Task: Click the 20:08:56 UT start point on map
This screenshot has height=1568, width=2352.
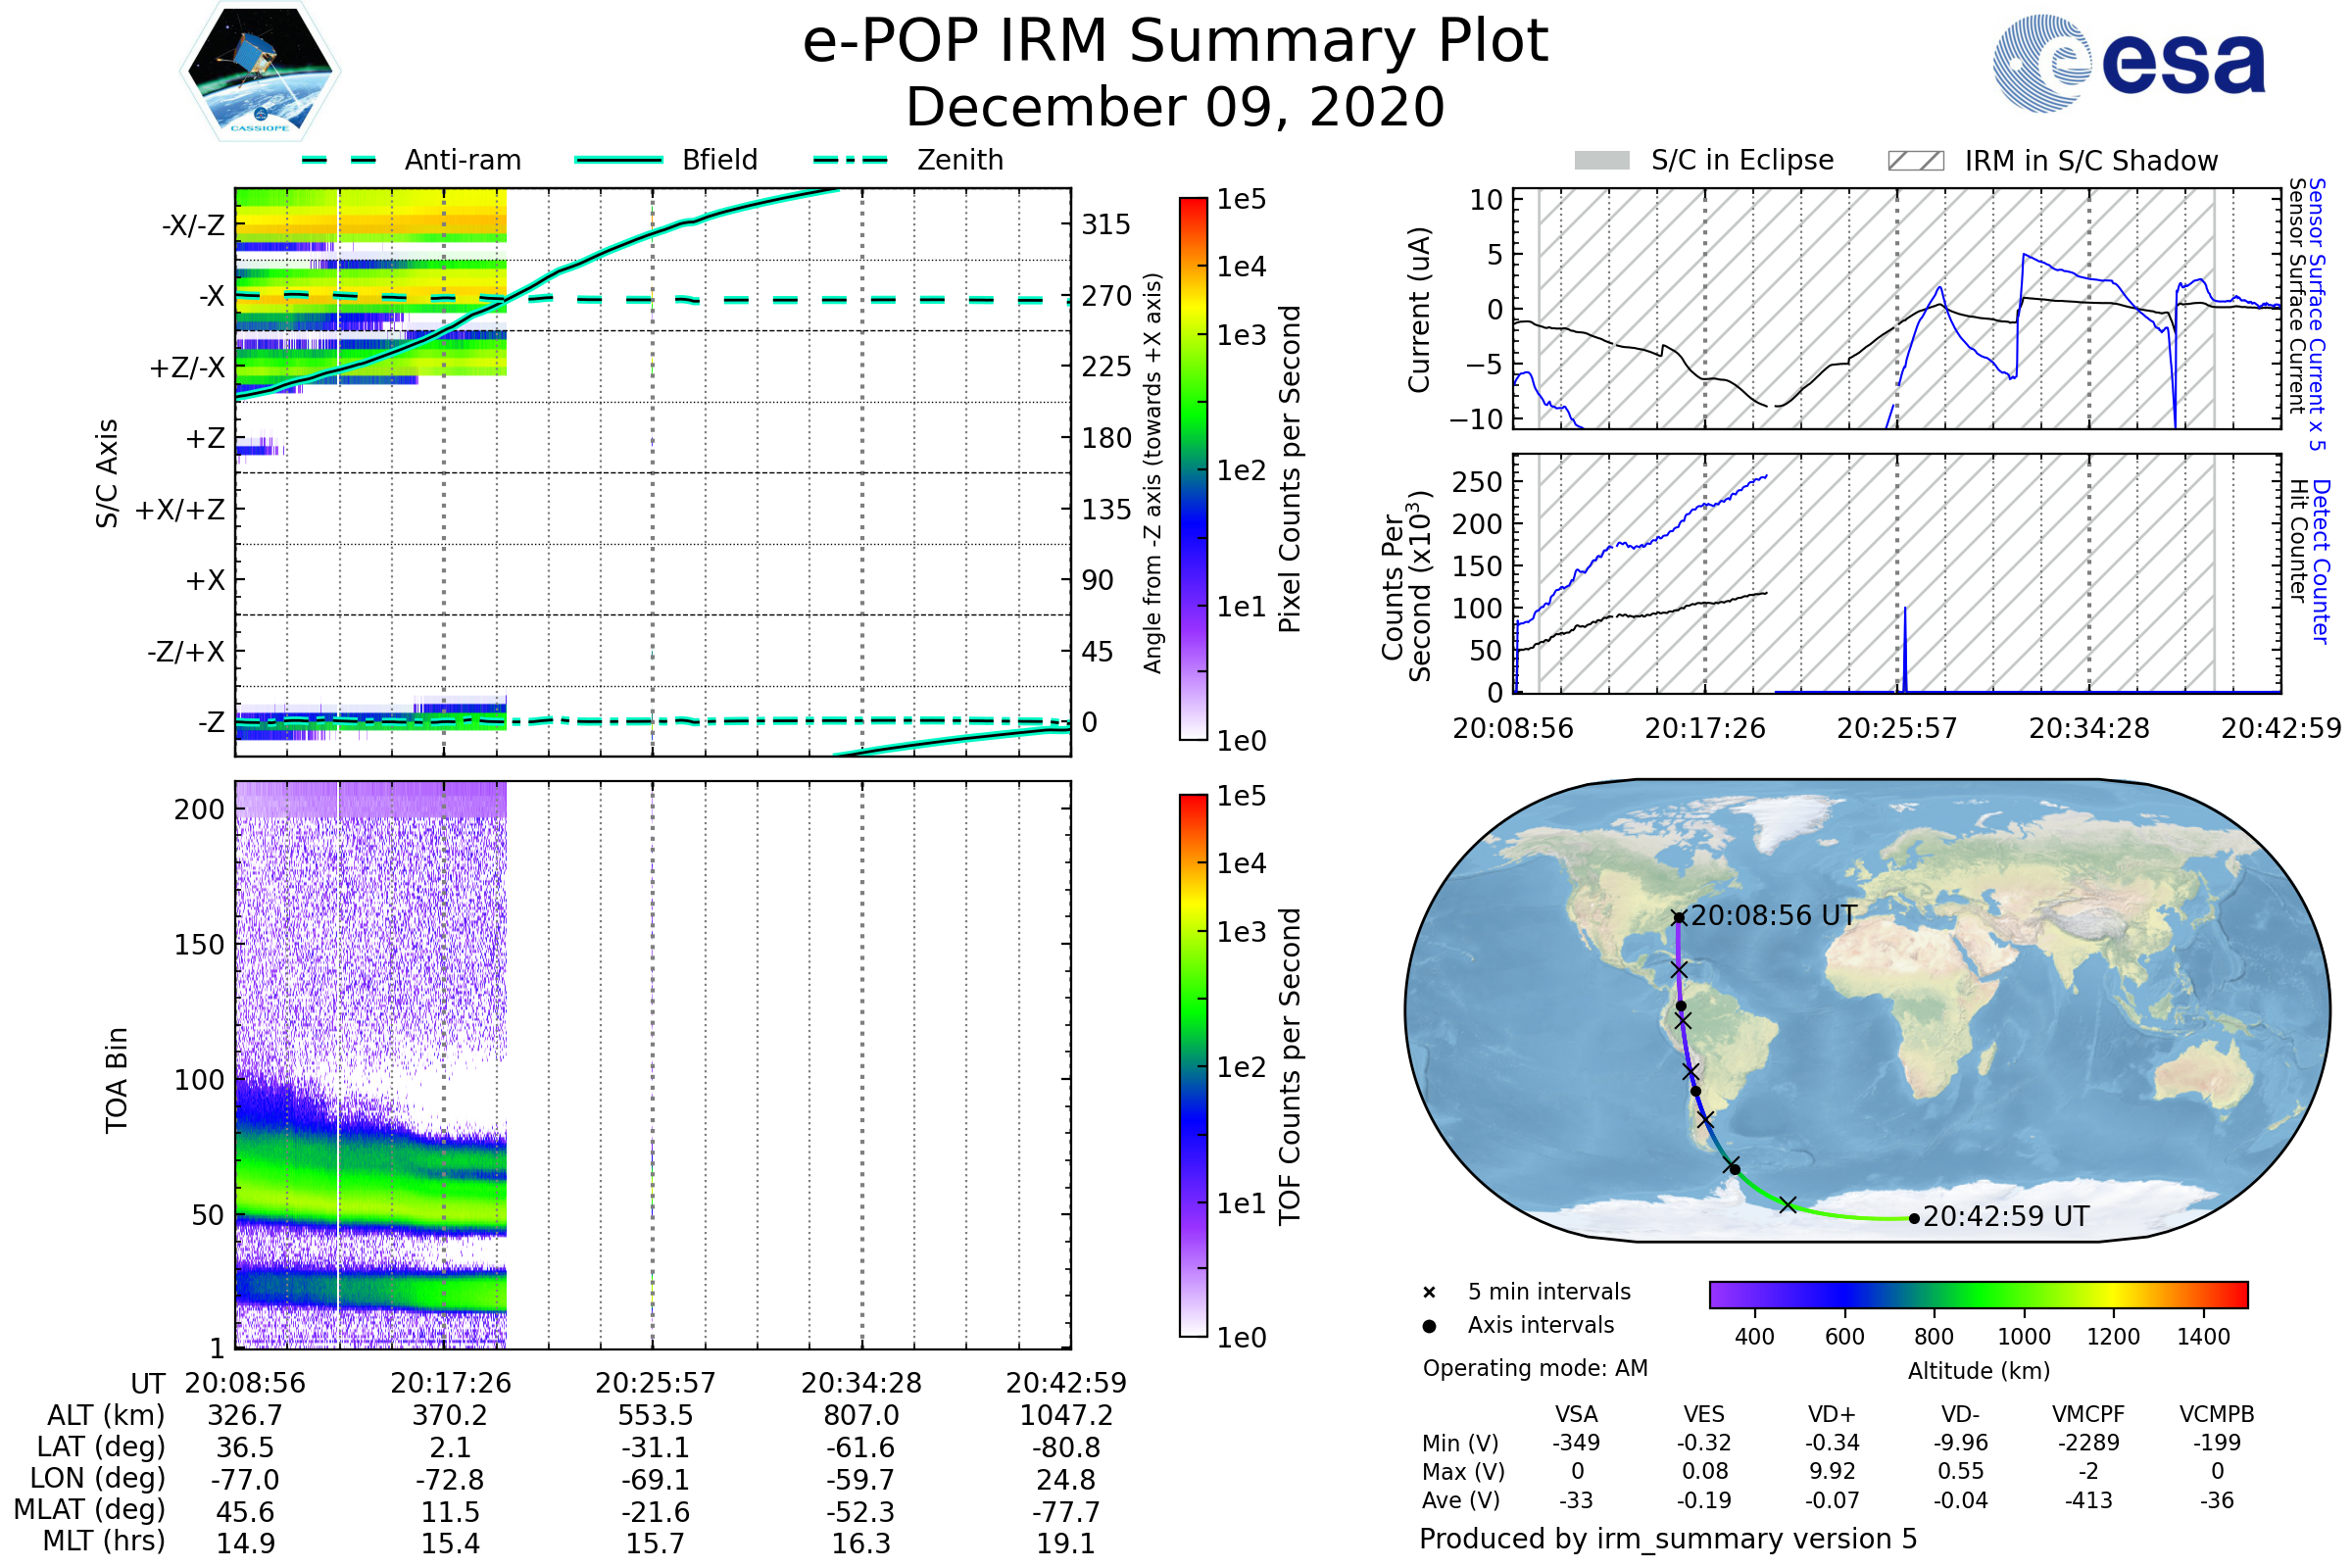Action: 1679,917
